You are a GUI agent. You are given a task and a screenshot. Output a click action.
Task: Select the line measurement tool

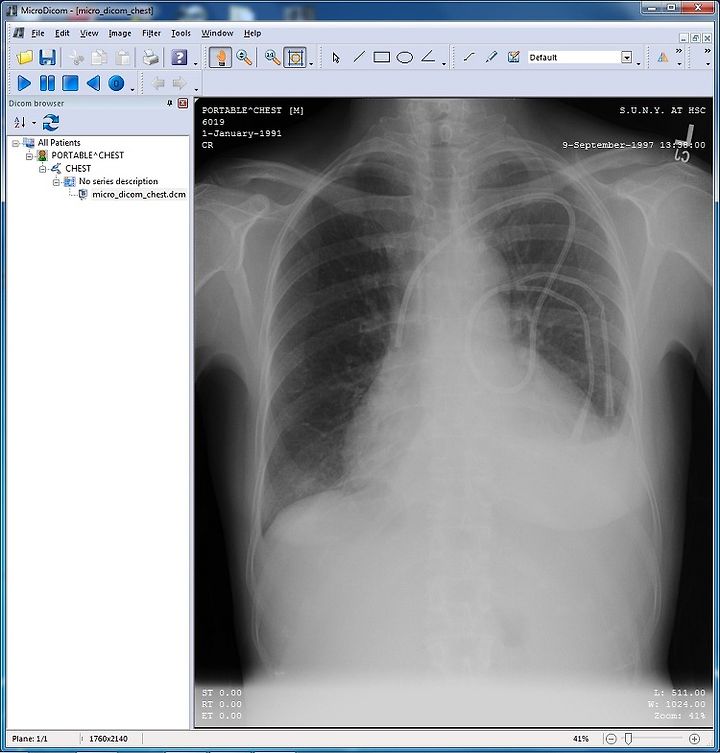359,57
